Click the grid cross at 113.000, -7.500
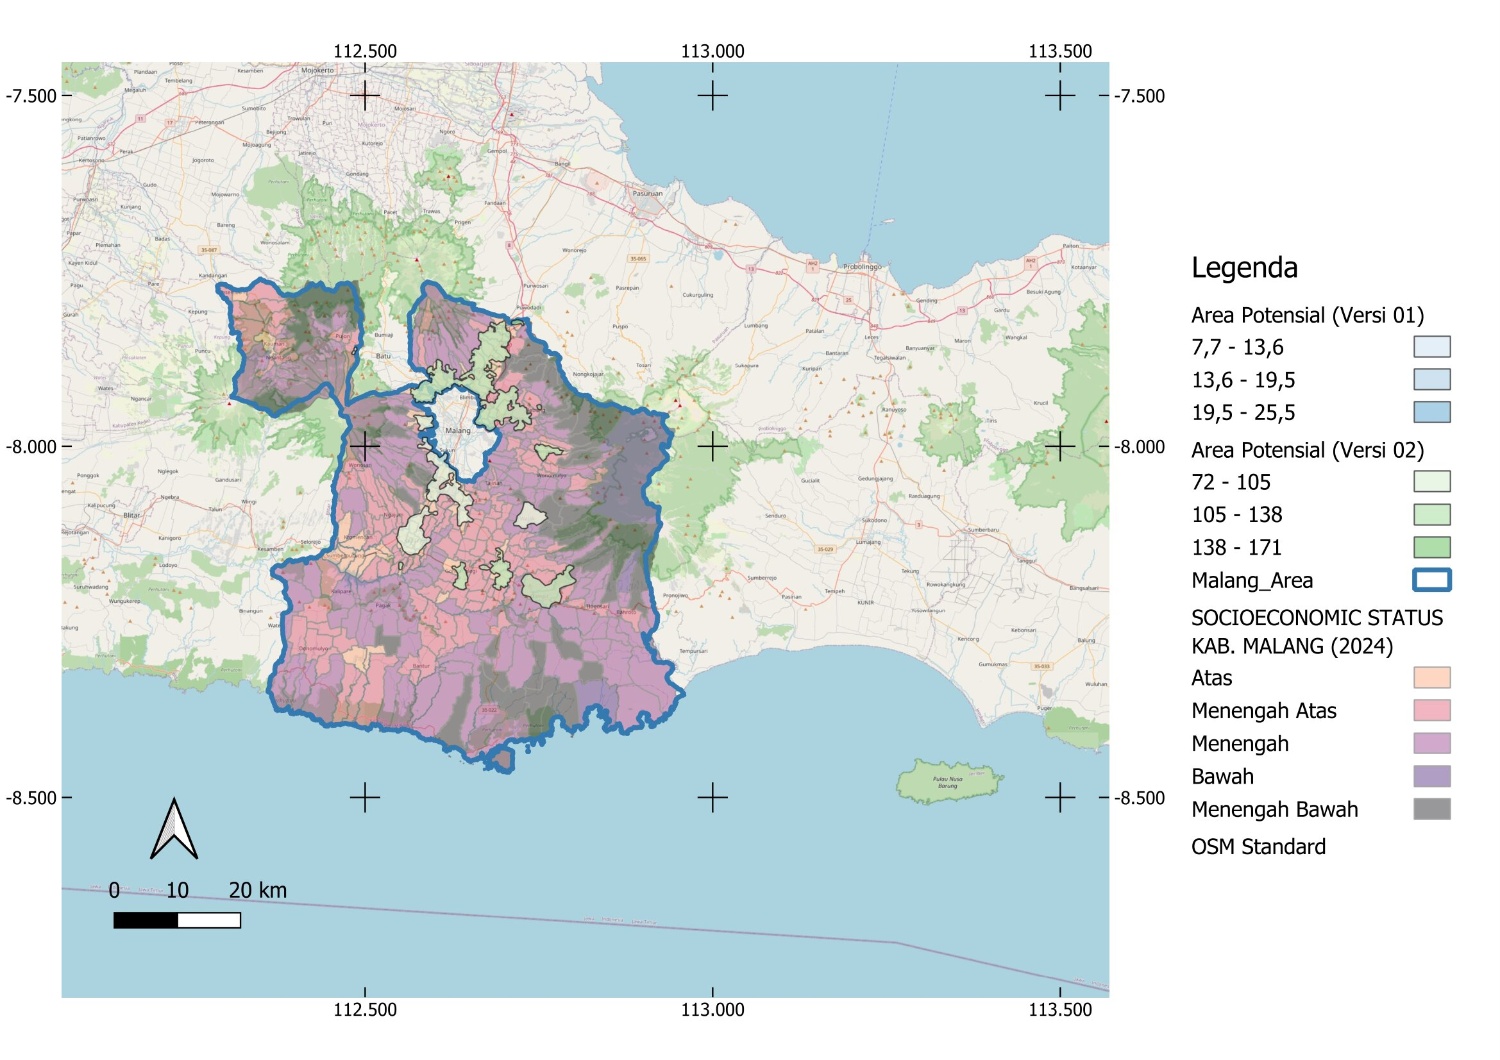Screen dimensions: 1500x1060 [712, 96]
